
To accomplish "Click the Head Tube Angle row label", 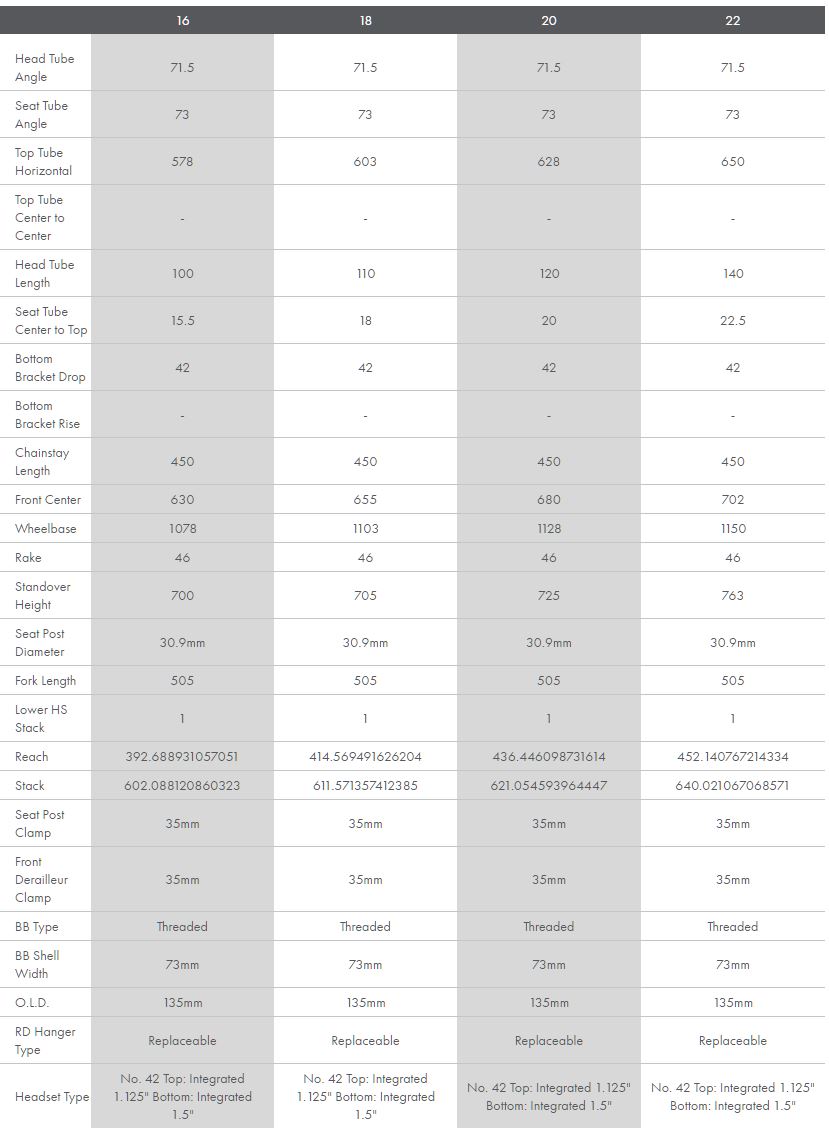I will coord(44,67).
